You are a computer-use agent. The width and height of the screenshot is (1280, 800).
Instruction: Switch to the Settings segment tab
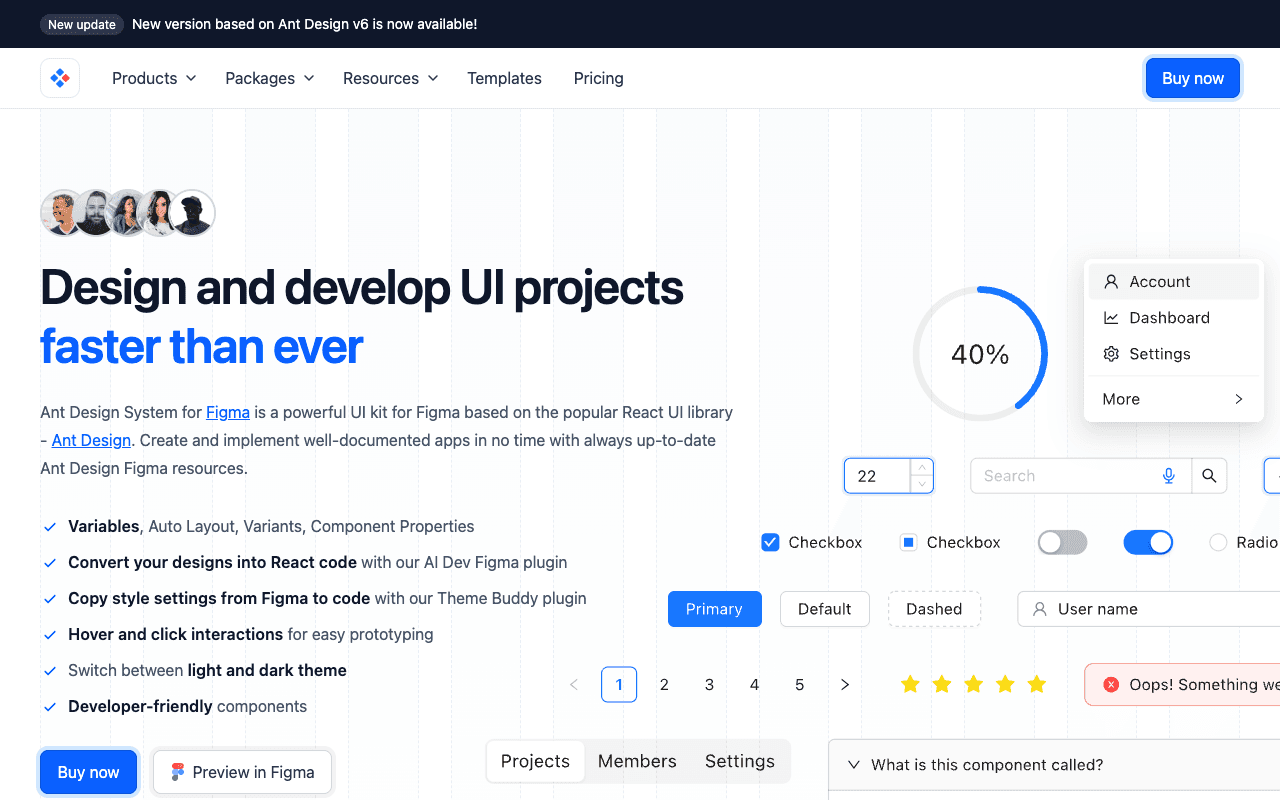[740, 761]
